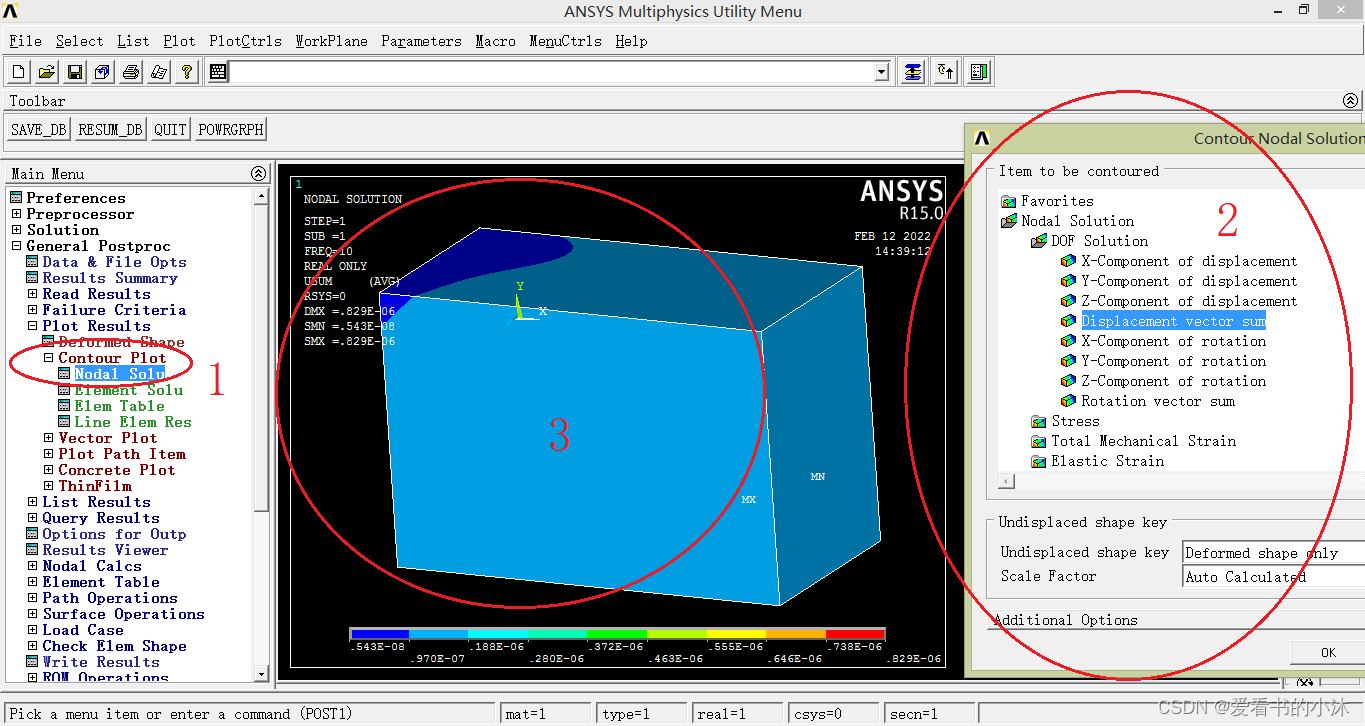Click the printer Image Capture icon
This screenshot has height=726, width=1365.
pyautogui.click(x=131, y=72)
